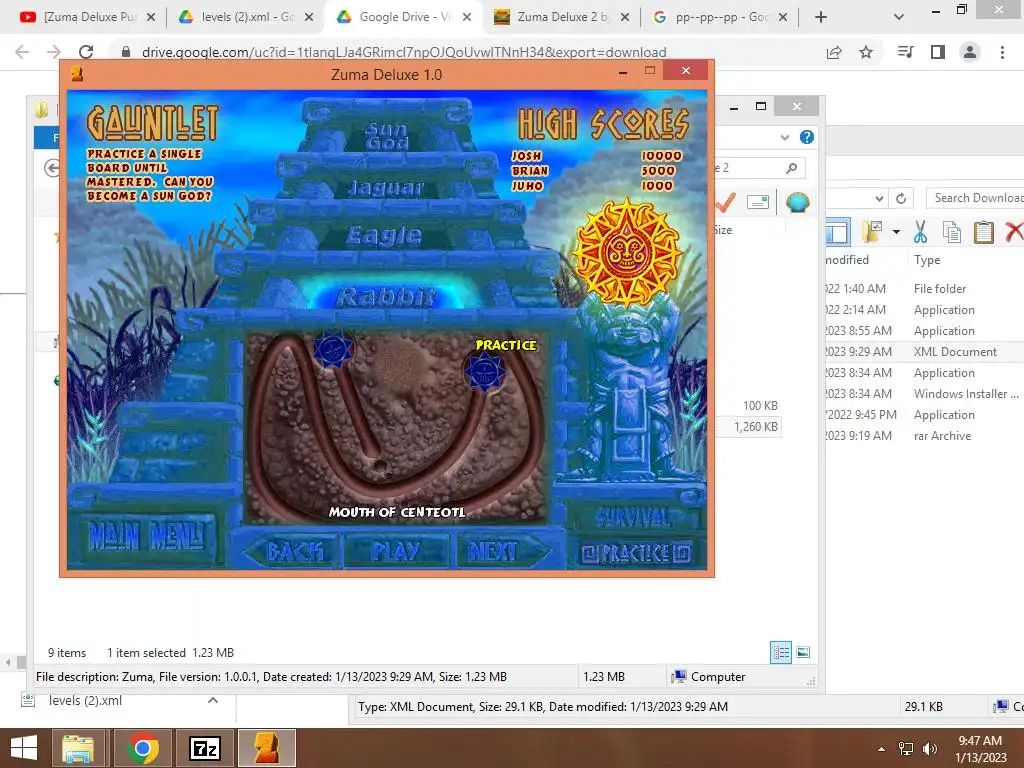
Task: Select the Eagle difficulty level
Action: click(x=384, y=235)
